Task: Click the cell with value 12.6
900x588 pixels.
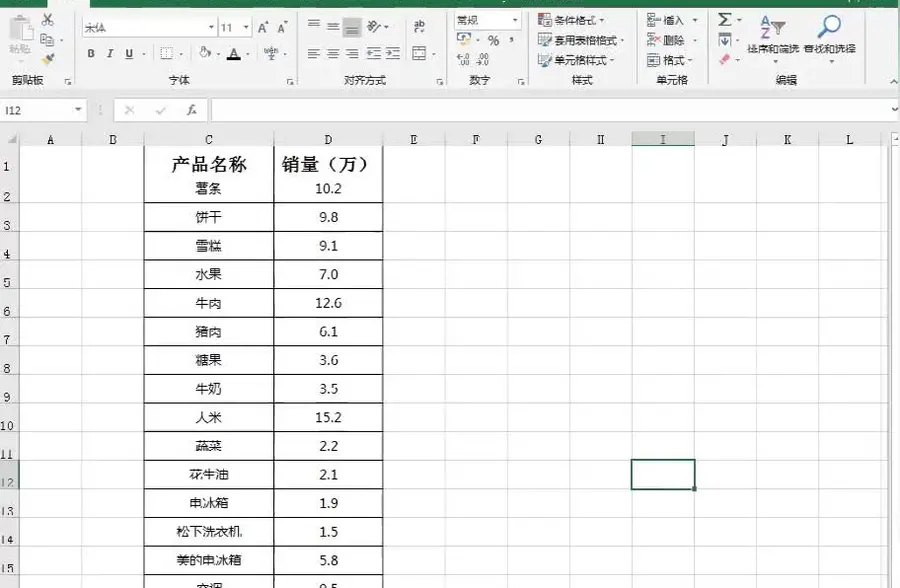Action: click(328, 303)
